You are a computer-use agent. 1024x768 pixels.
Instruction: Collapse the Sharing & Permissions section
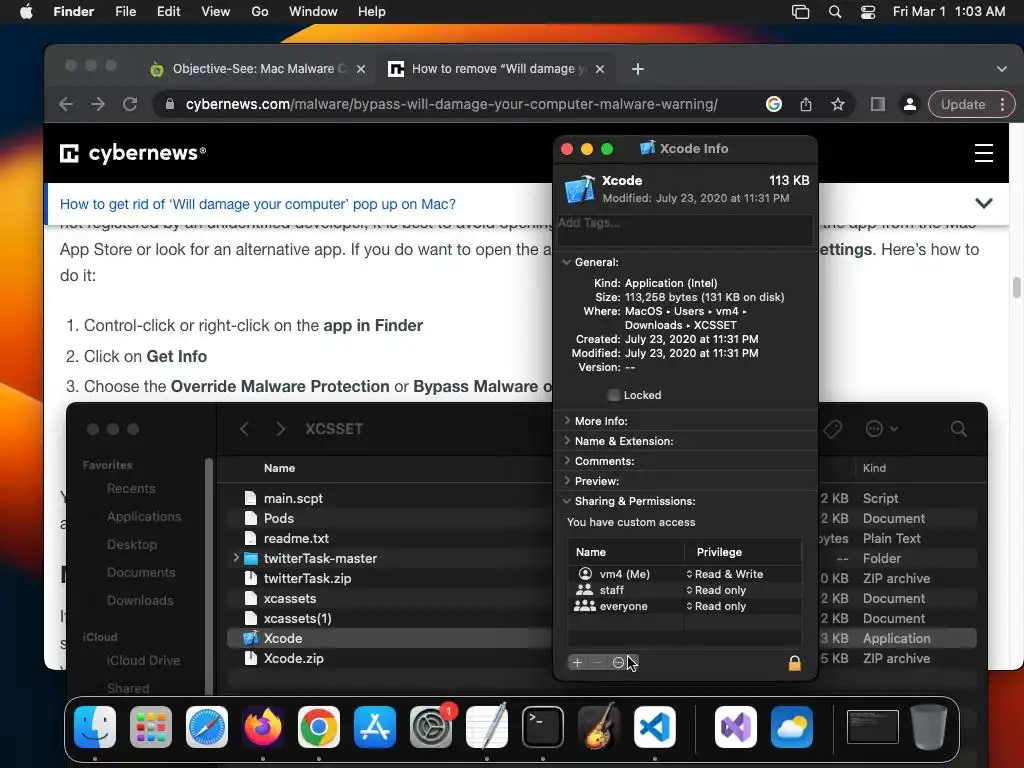tap(567, 501)
